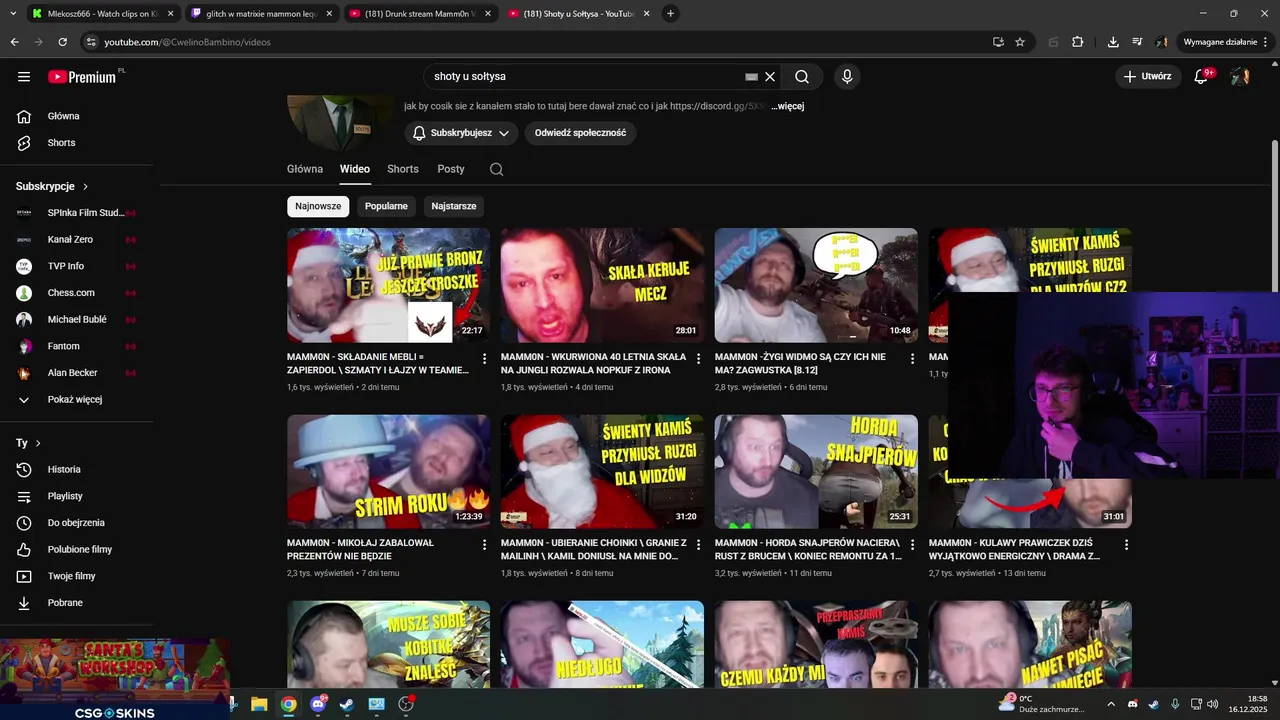Start voice search with microphone icon
1280x720 pixels.
pos(847,76)
